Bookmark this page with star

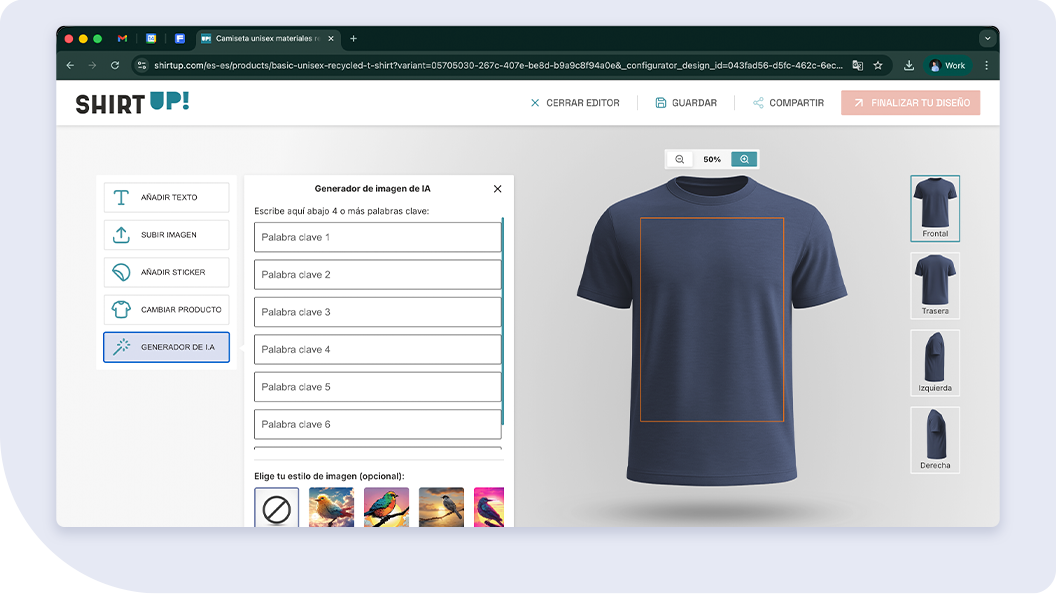pos(878,65)
